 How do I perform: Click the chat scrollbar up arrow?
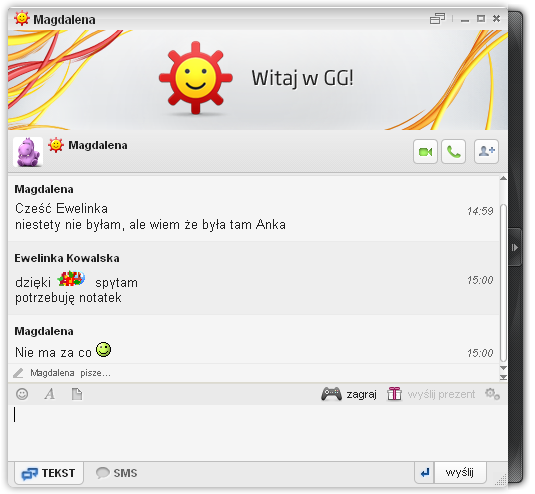point(503,178)
